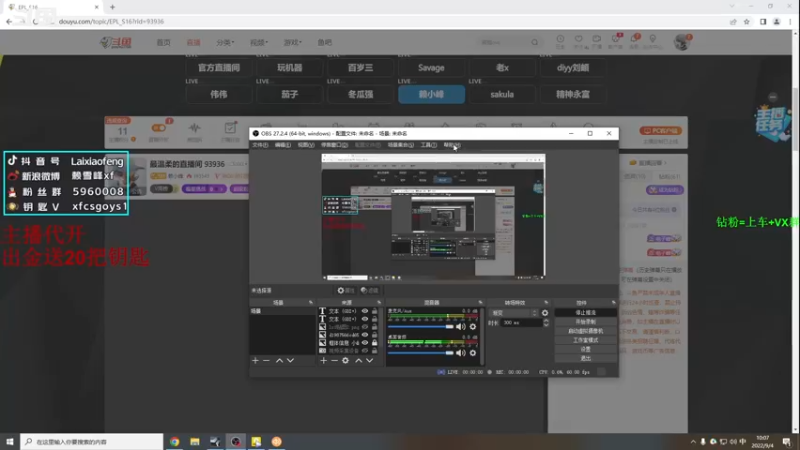Open 桌面音频 audio settings gear
800x450 pixels.
(473, 353)
